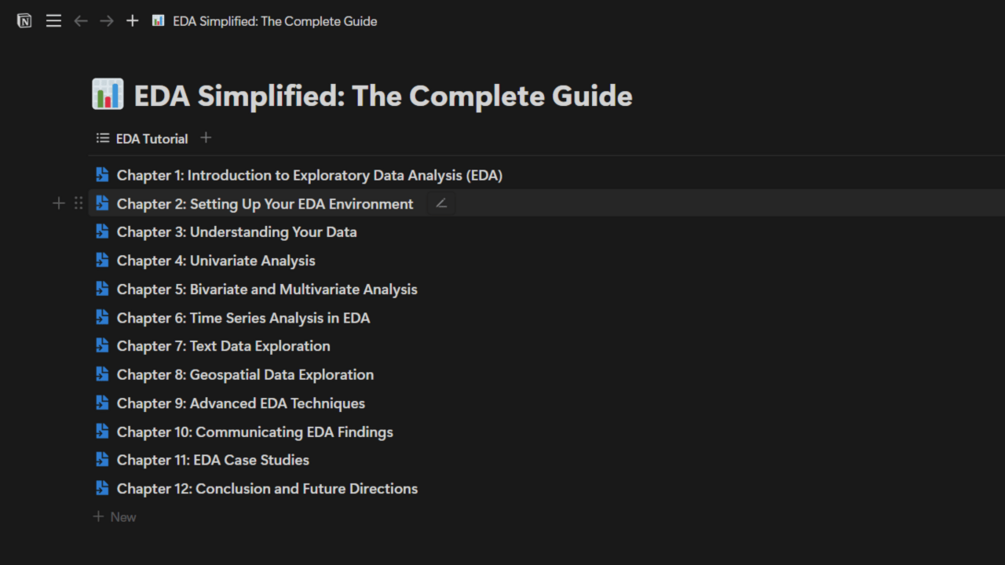This screenshot has width=1005, height=565.
Task: Open Chapter 4: Univariate Analysis
Action: (215, 261)
